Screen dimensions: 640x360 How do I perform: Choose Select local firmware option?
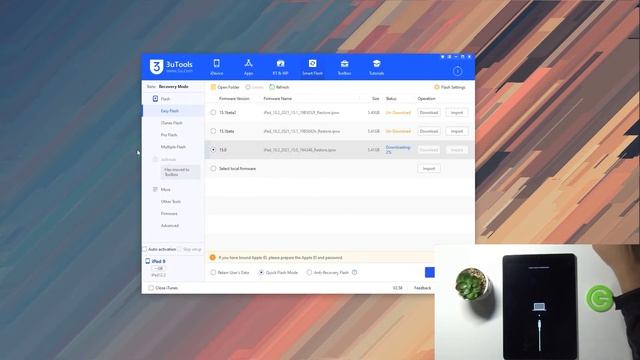(x=213, y=168)
